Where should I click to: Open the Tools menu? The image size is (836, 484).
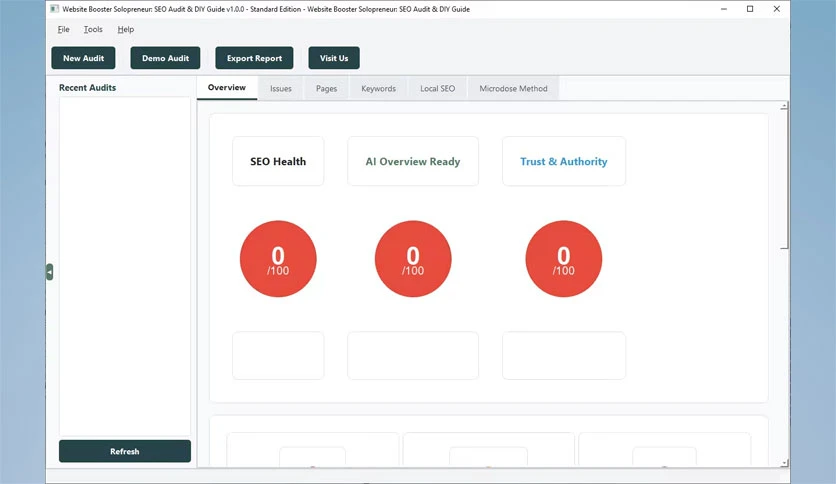pyautogui.click(x=93, y=29)
